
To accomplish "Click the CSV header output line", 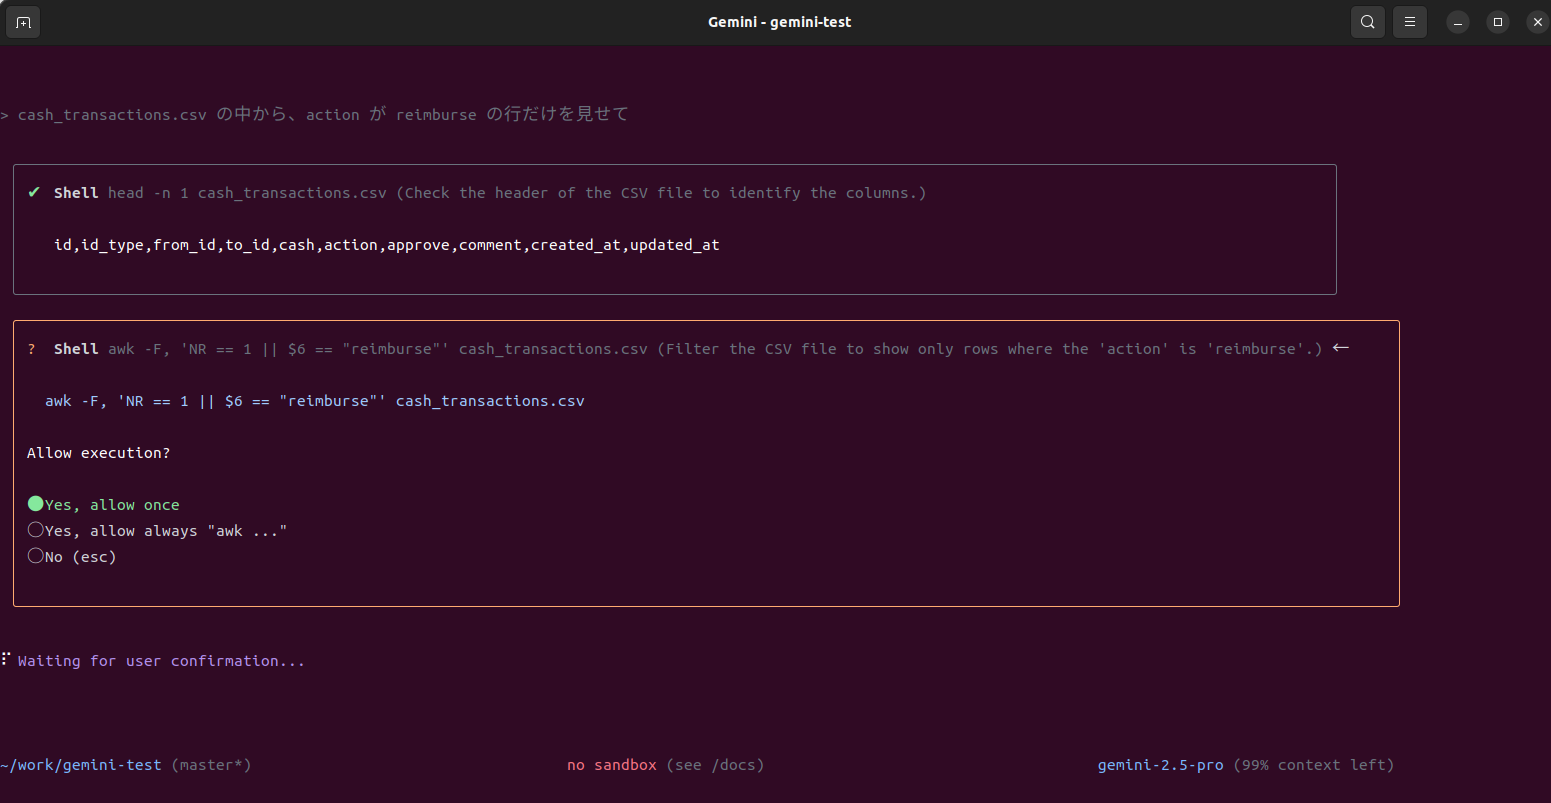I will click(389, 244).
